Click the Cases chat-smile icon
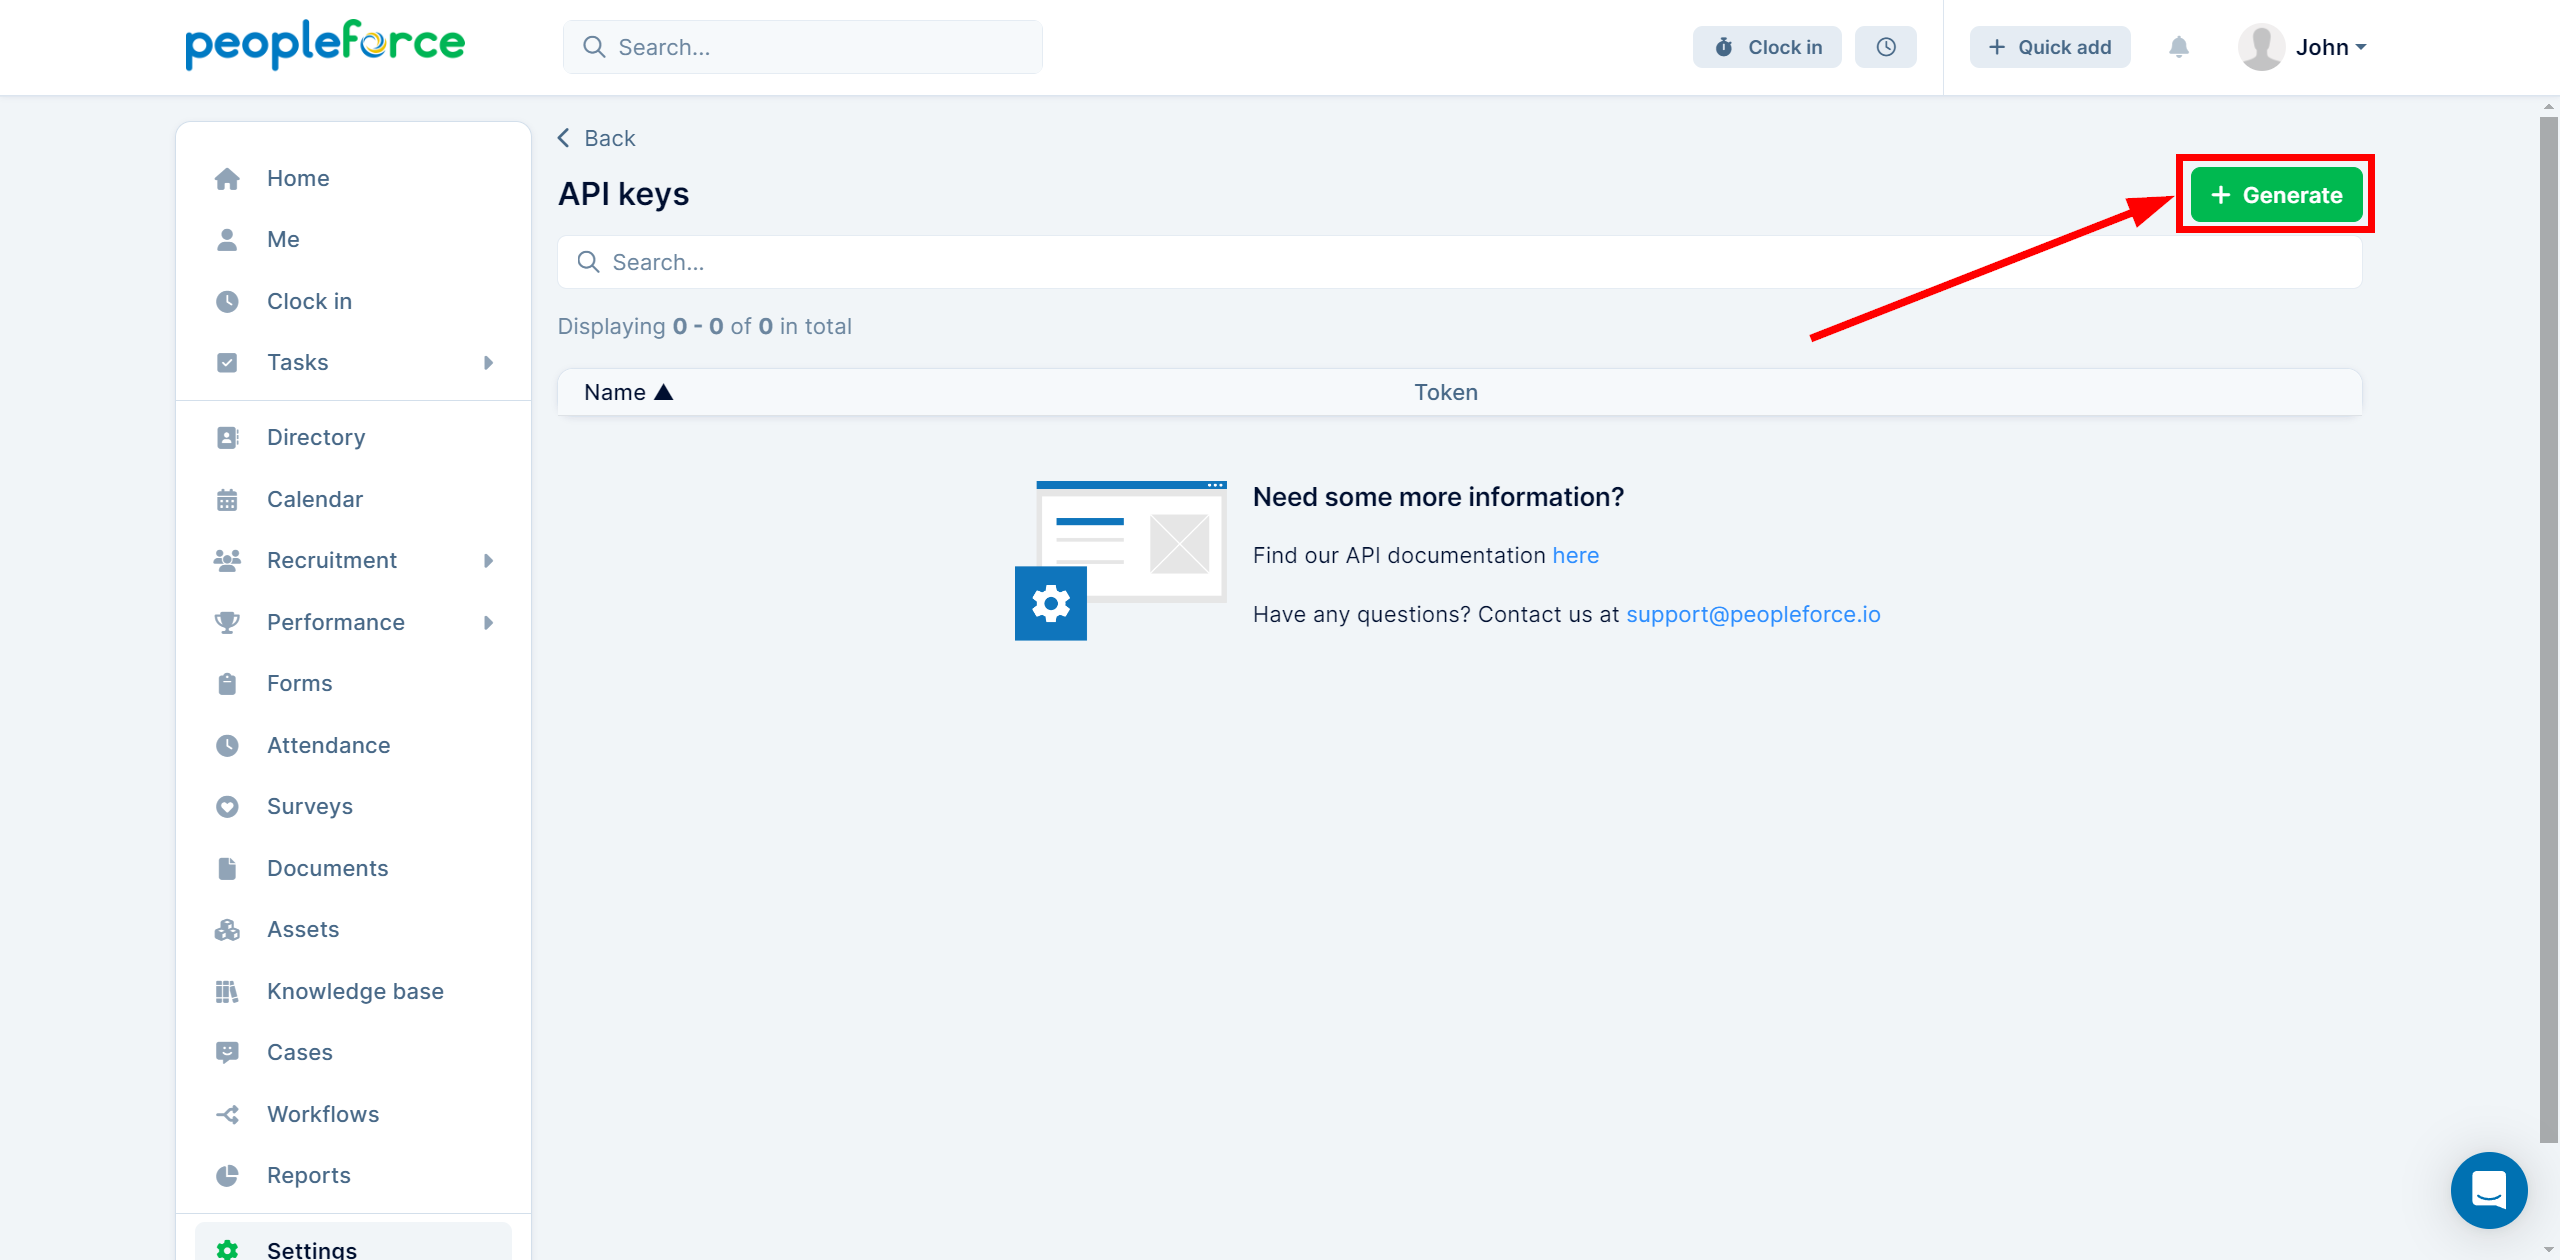 click(227, 1053)
